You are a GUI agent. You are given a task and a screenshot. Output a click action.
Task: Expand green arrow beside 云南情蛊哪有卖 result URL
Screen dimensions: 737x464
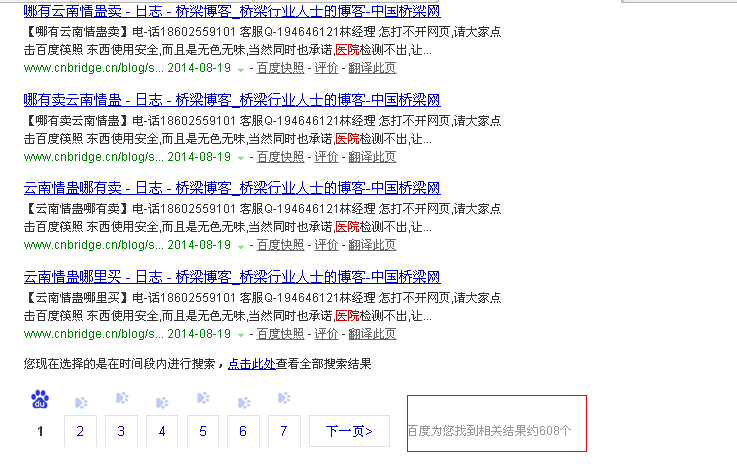click(241, 247)
